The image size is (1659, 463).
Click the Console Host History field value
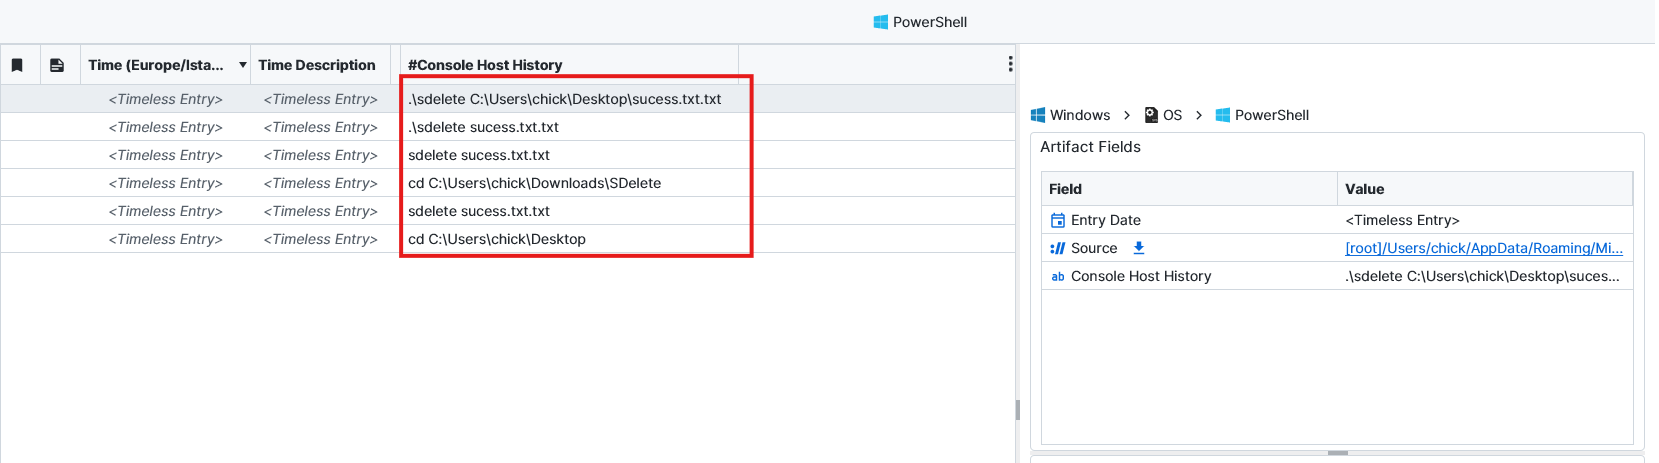[1482, 276]
